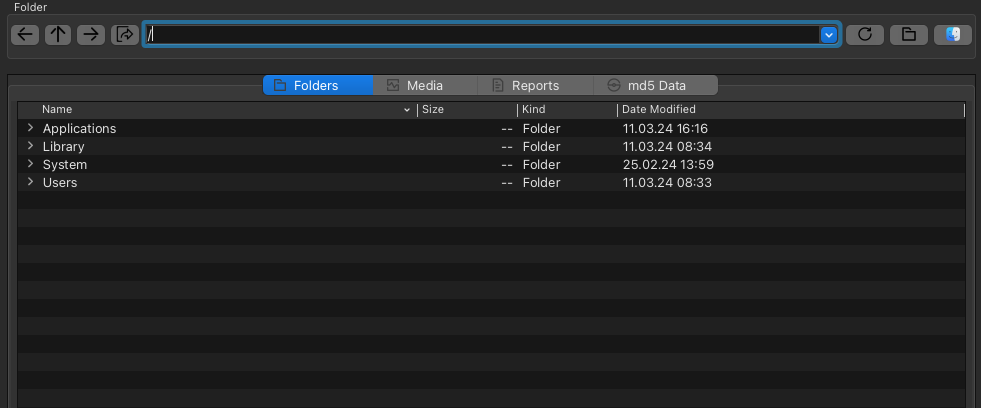Click the share/export arrow icon
This screenshot has width=981, height=408.
pyautogui.click(x=125, y=34)
